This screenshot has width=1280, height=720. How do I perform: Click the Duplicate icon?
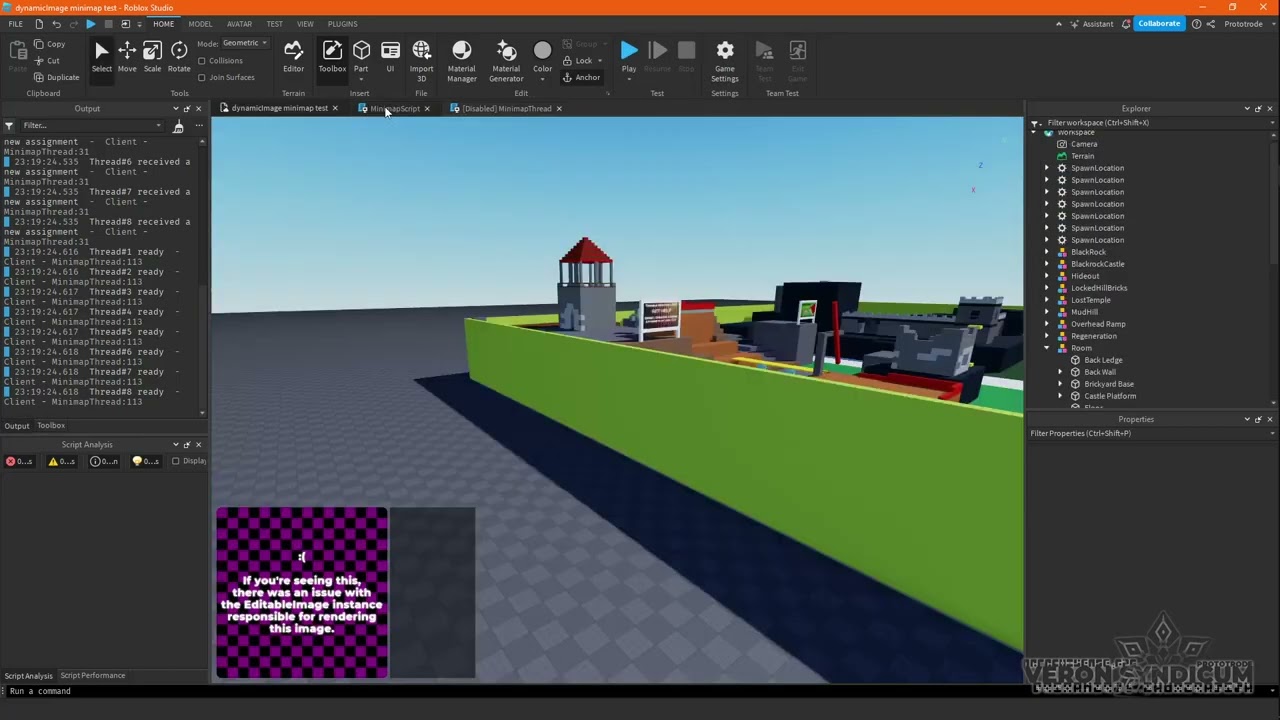[40, 77]
